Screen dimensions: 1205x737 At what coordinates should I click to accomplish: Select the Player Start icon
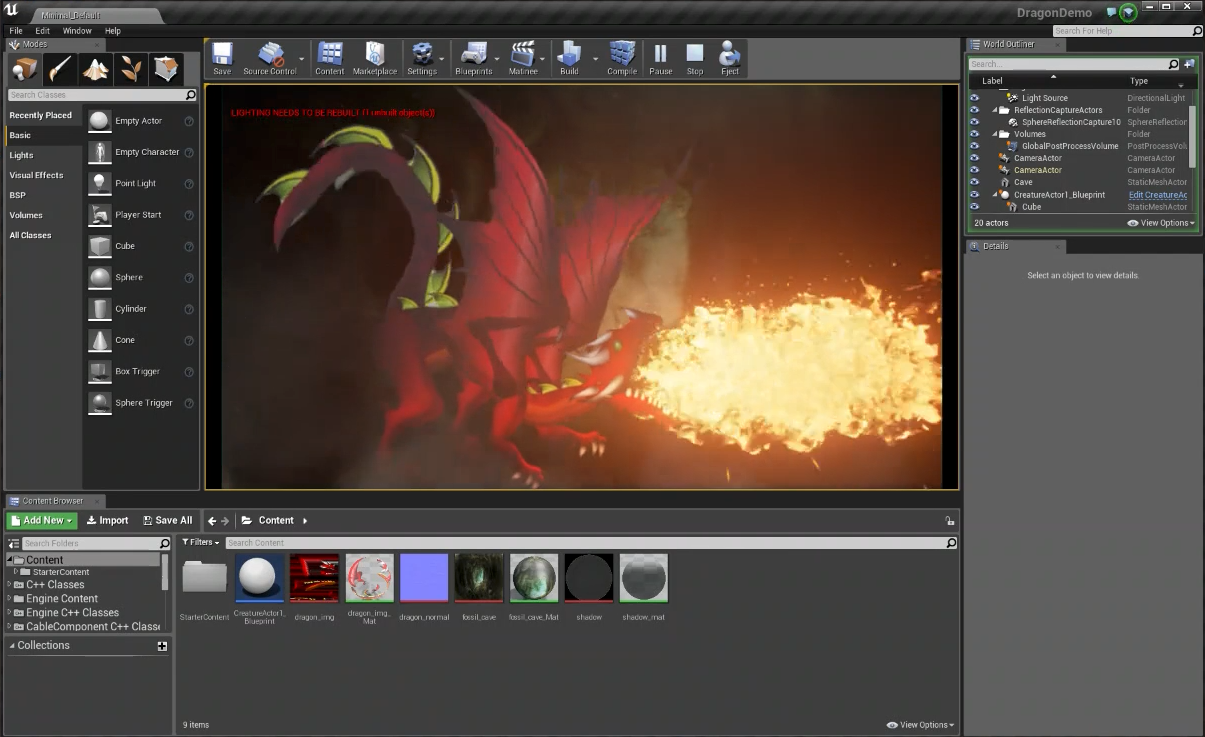(100, 215)
